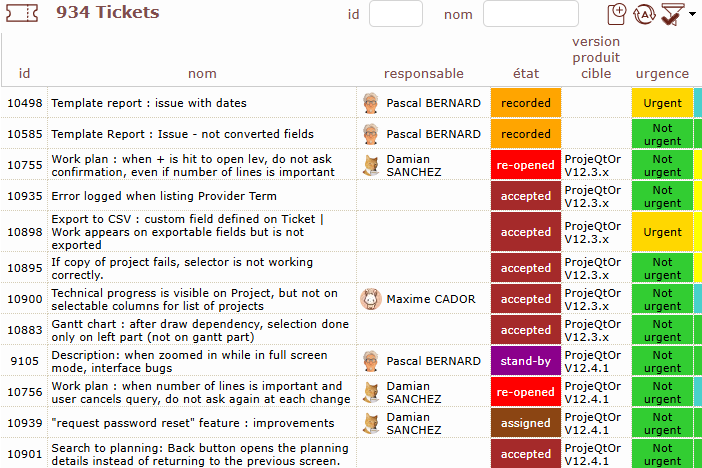Click the automatic refresh icon
Screen dimensions: 702x468
coord(643,14)
